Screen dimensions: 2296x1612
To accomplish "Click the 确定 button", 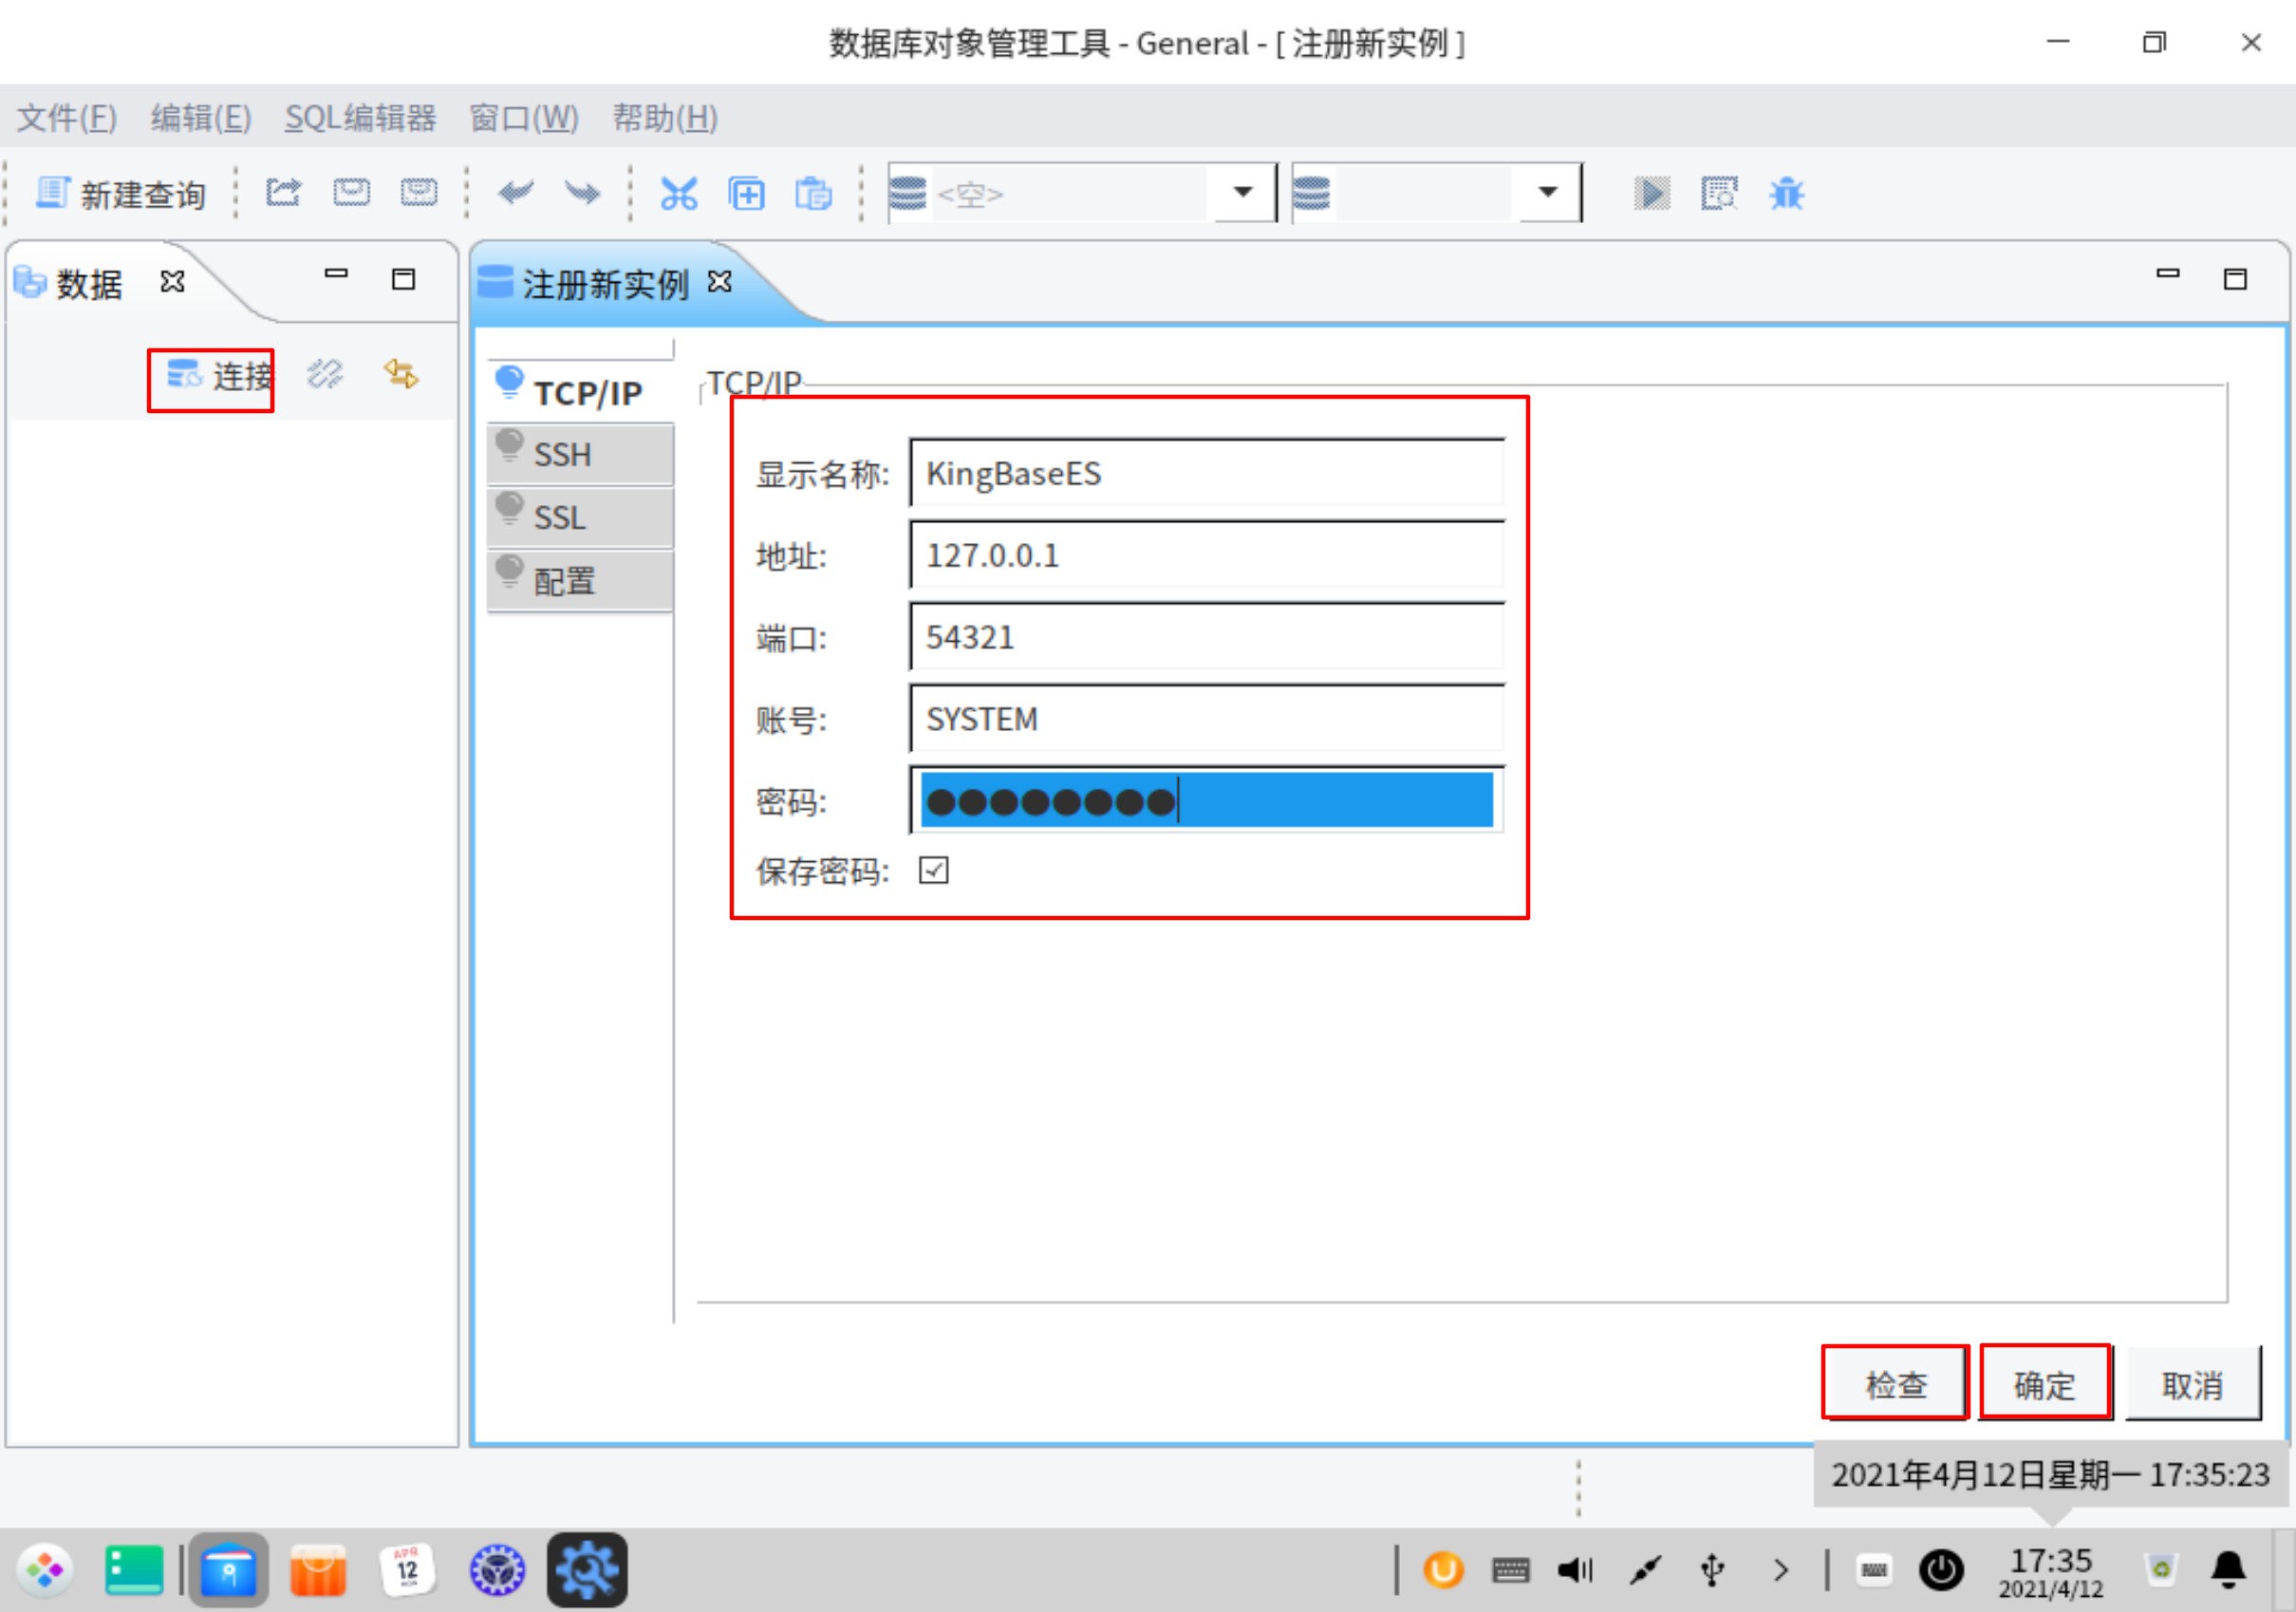I will tap(2044, 1384).
